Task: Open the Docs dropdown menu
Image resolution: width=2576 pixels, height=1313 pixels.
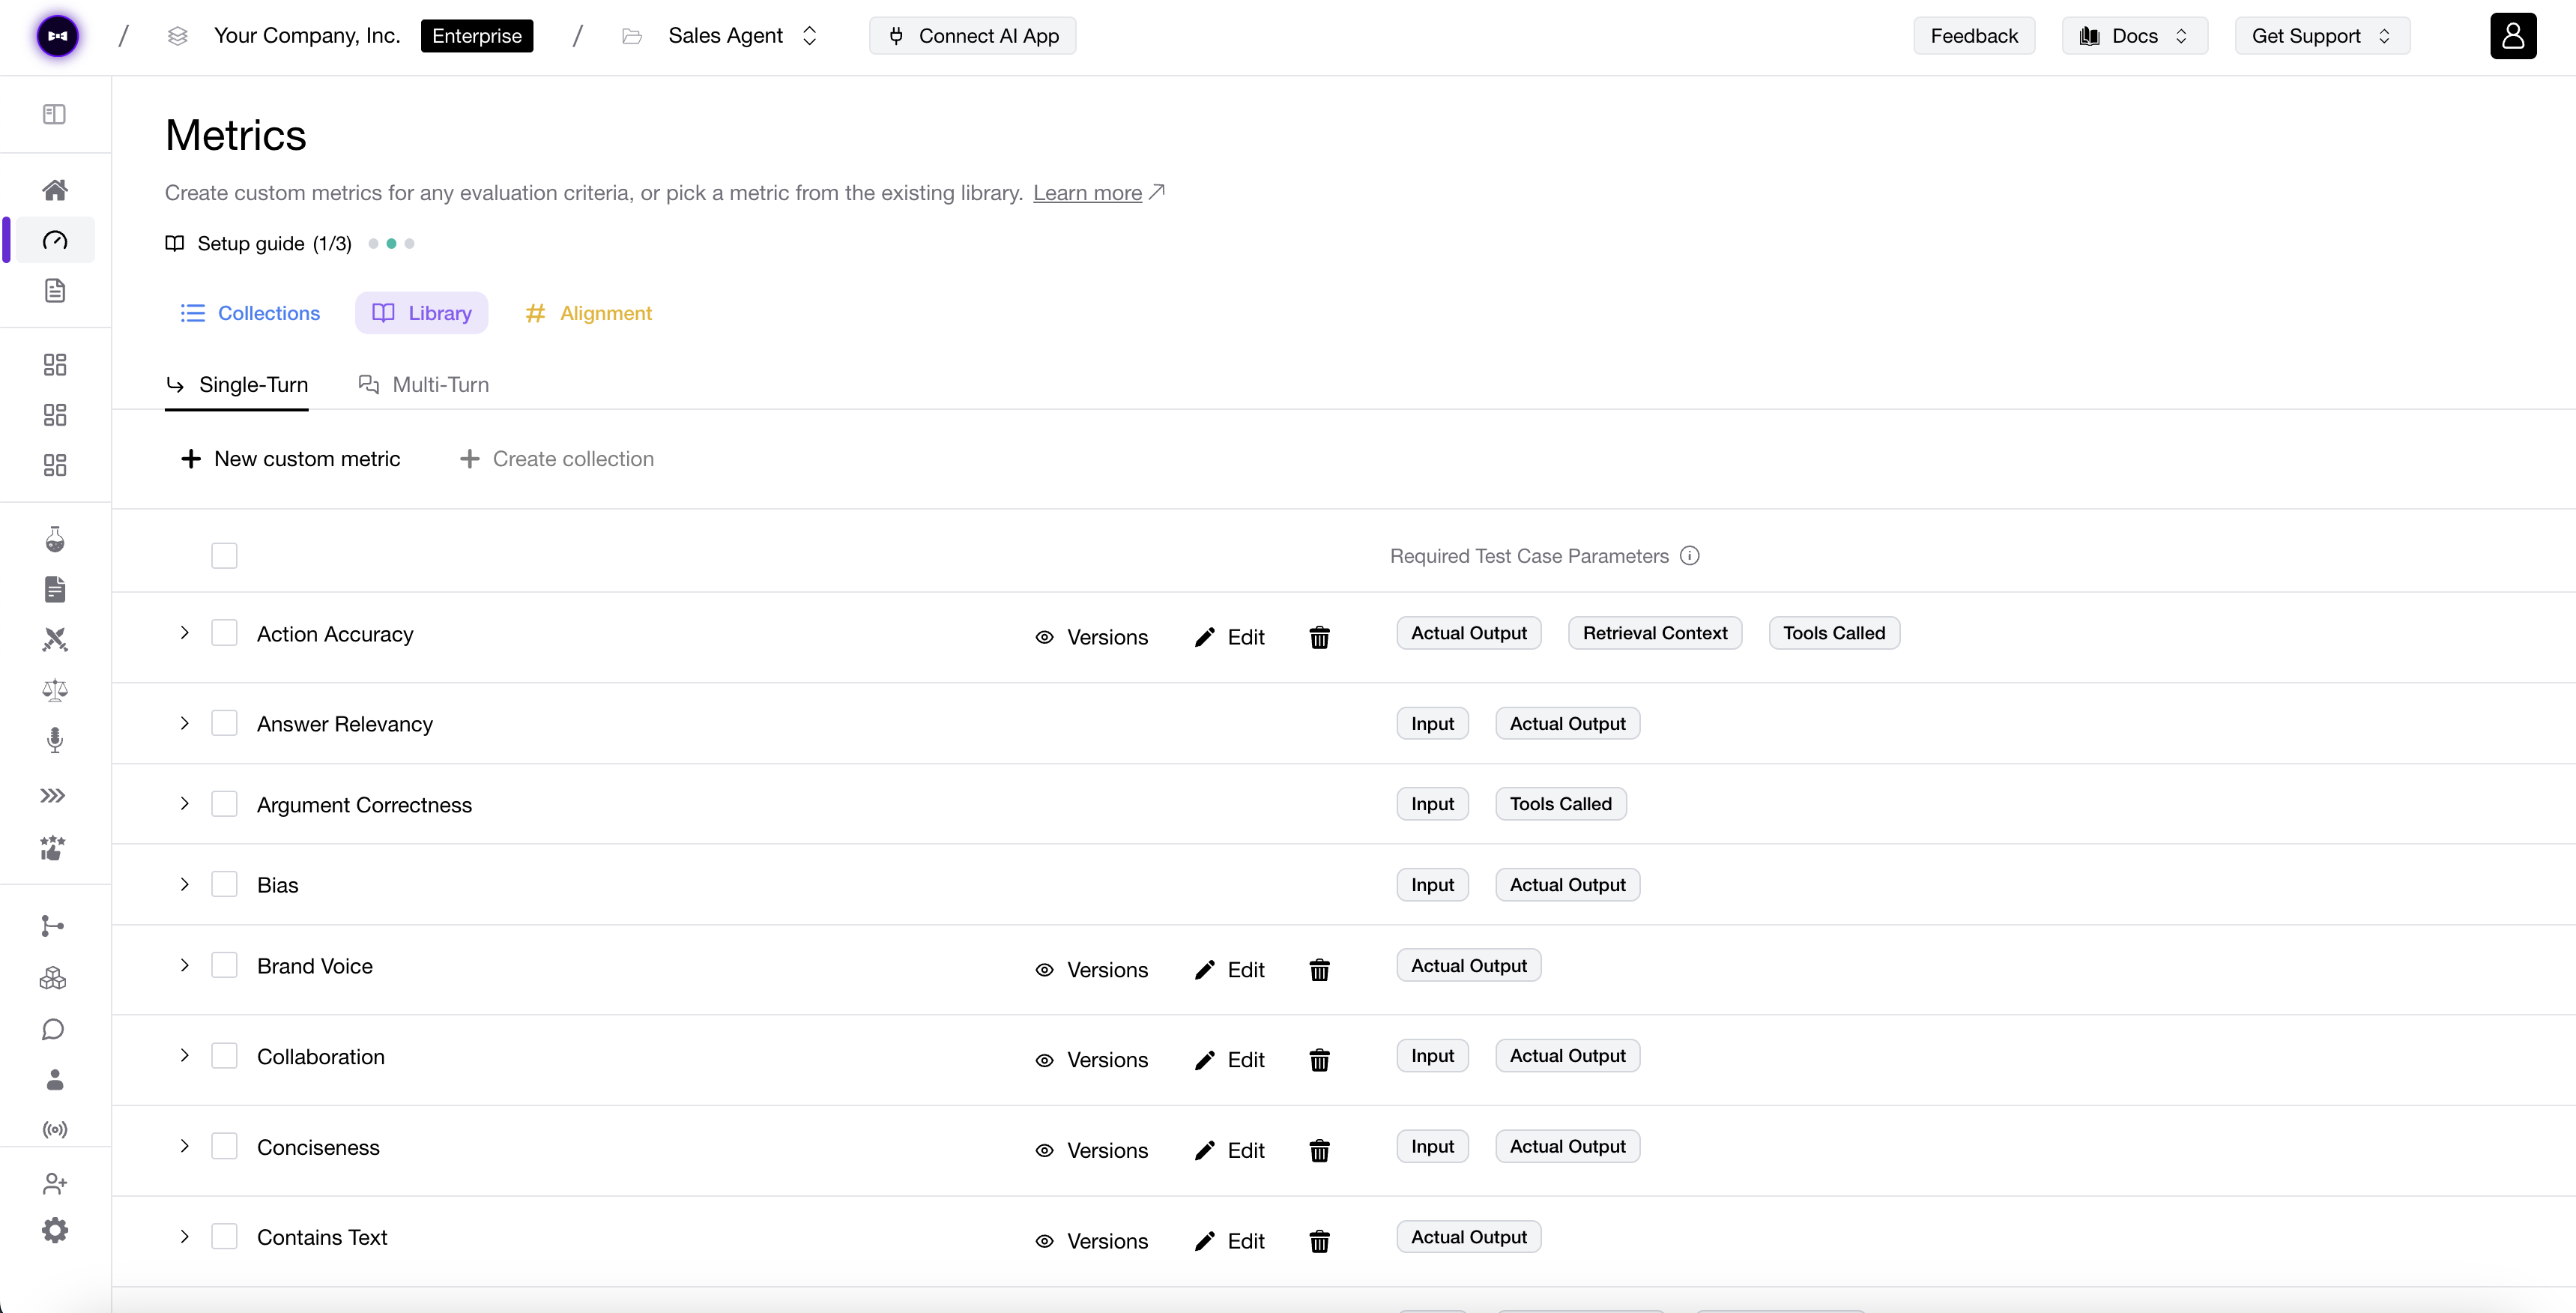Action: [x=2134, y=36]
